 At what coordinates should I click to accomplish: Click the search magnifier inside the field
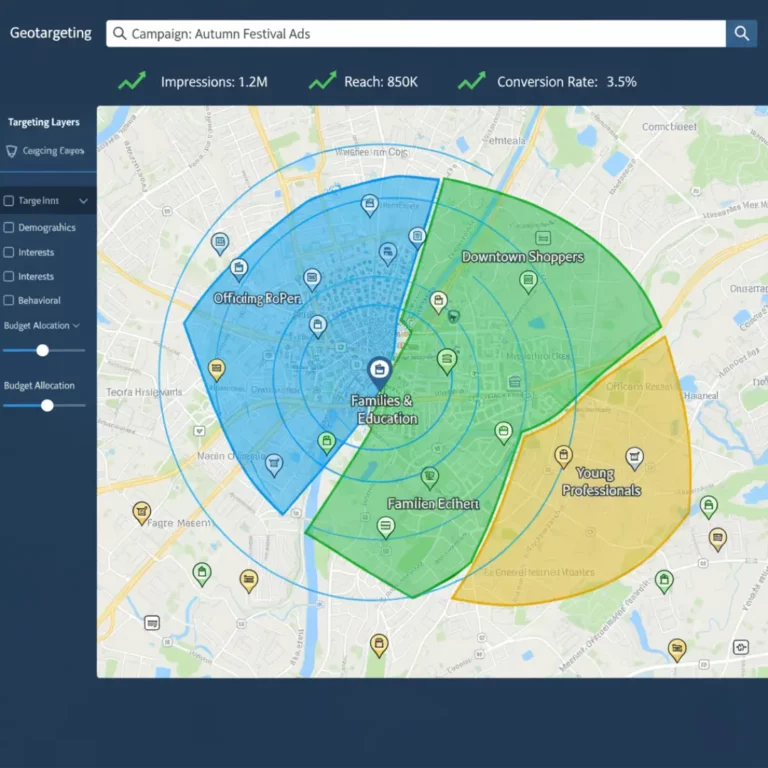click(120, 33)
